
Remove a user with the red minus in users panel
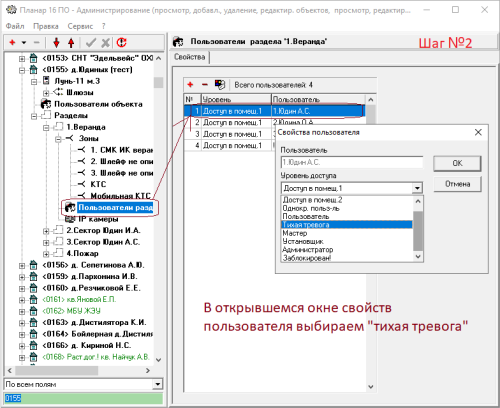click(205, 85)
